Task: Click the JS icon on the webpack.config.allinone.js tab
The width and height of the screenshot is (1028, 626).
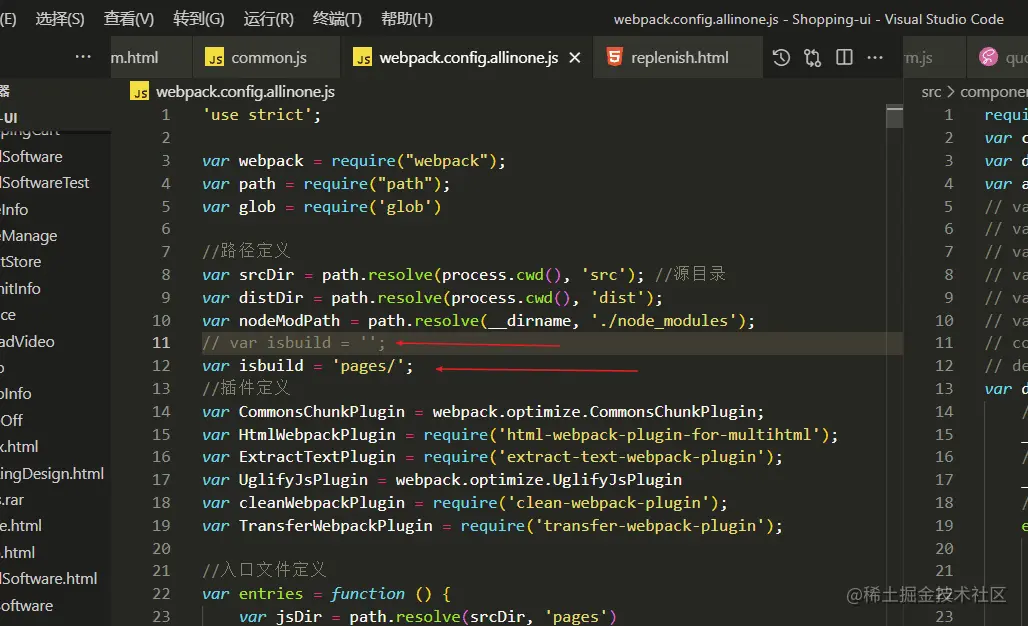Action: tap(363, 58)
